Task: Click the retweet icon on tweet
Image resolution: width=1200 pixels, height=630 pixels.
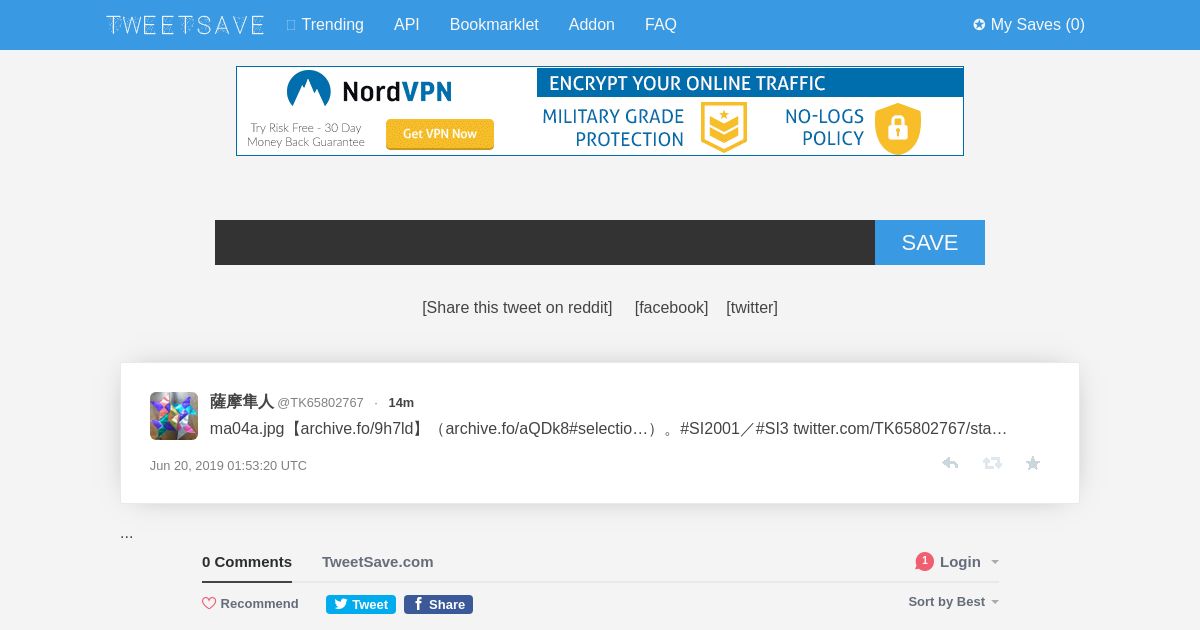Action: [x=992, y=463]
